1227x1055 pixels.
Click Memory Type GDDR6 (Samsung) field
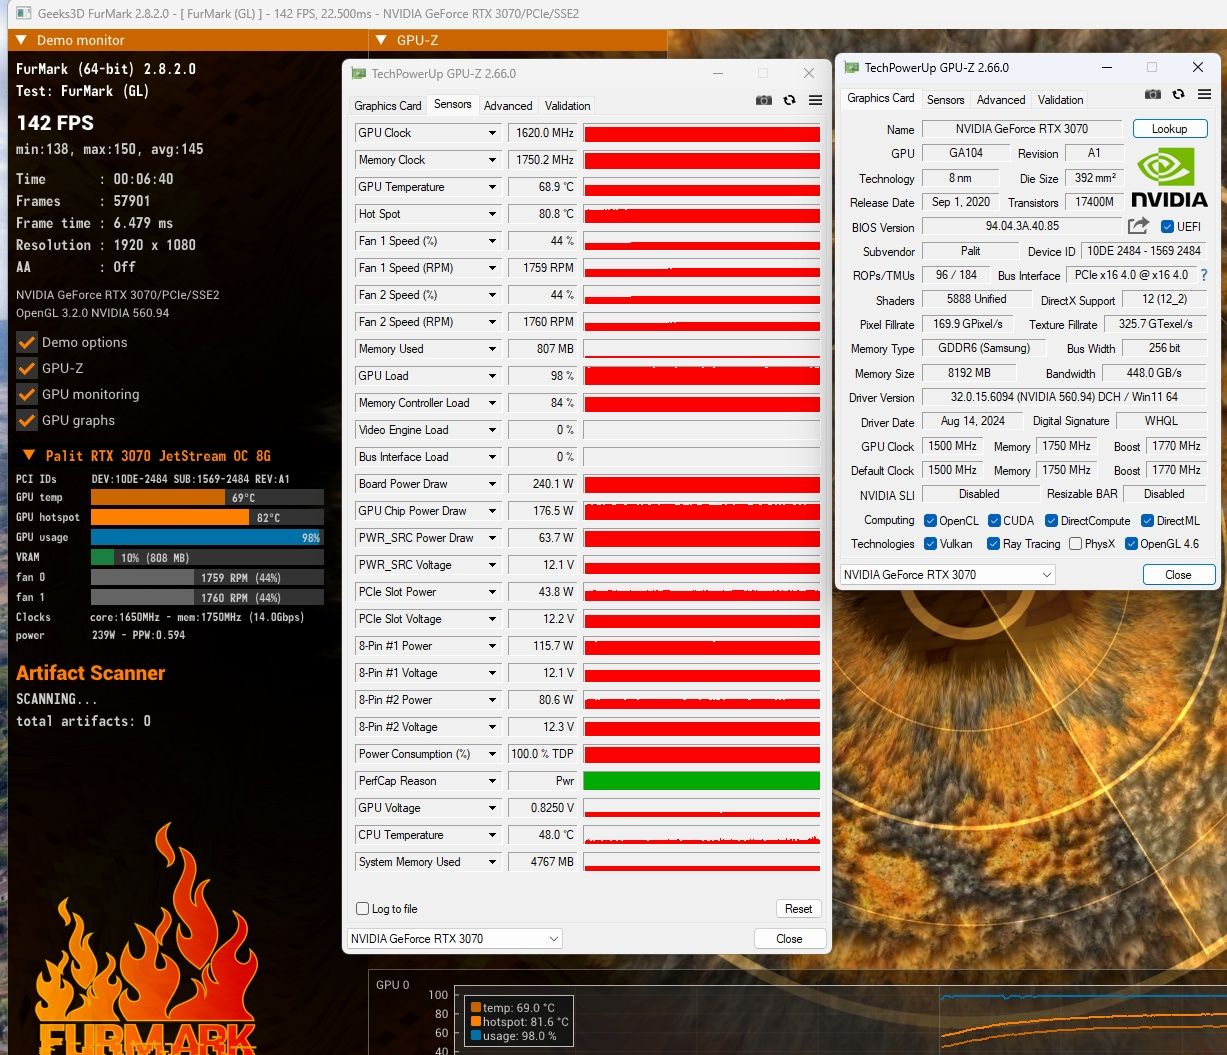click(x=983, y=349)
